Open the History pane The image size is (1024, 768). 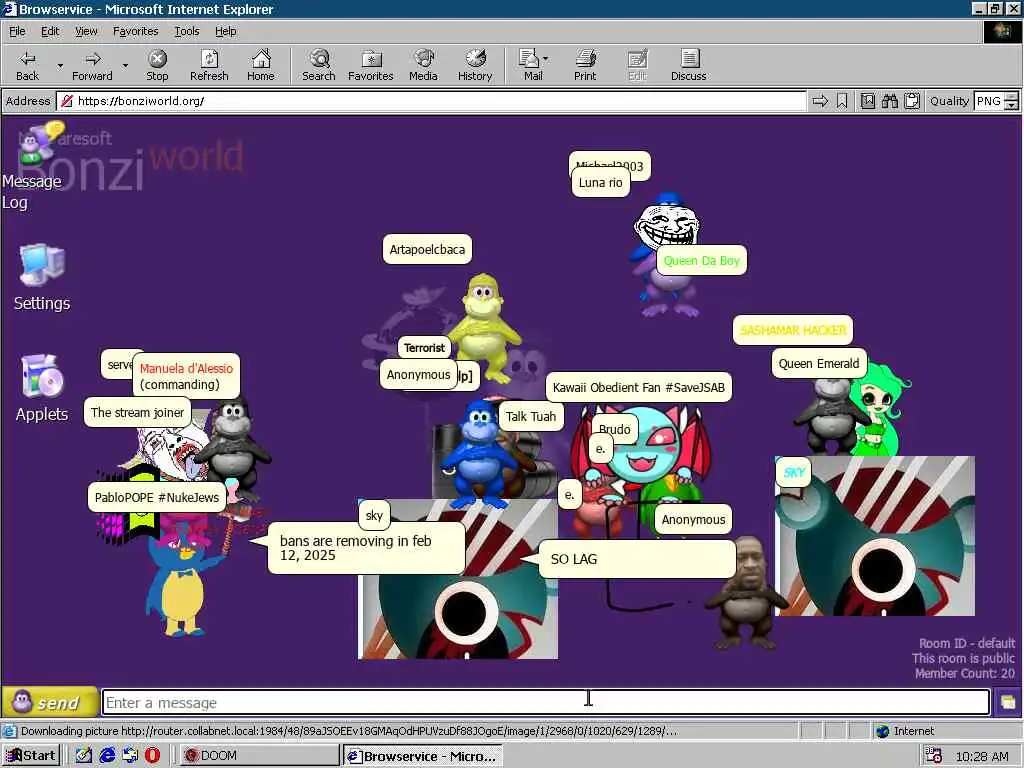coord(475,65)
